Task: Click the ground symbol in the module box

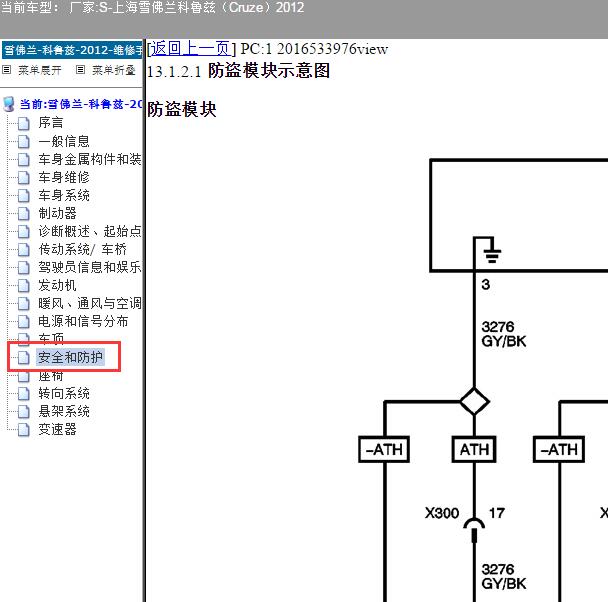Action: [x=492, y=255]
